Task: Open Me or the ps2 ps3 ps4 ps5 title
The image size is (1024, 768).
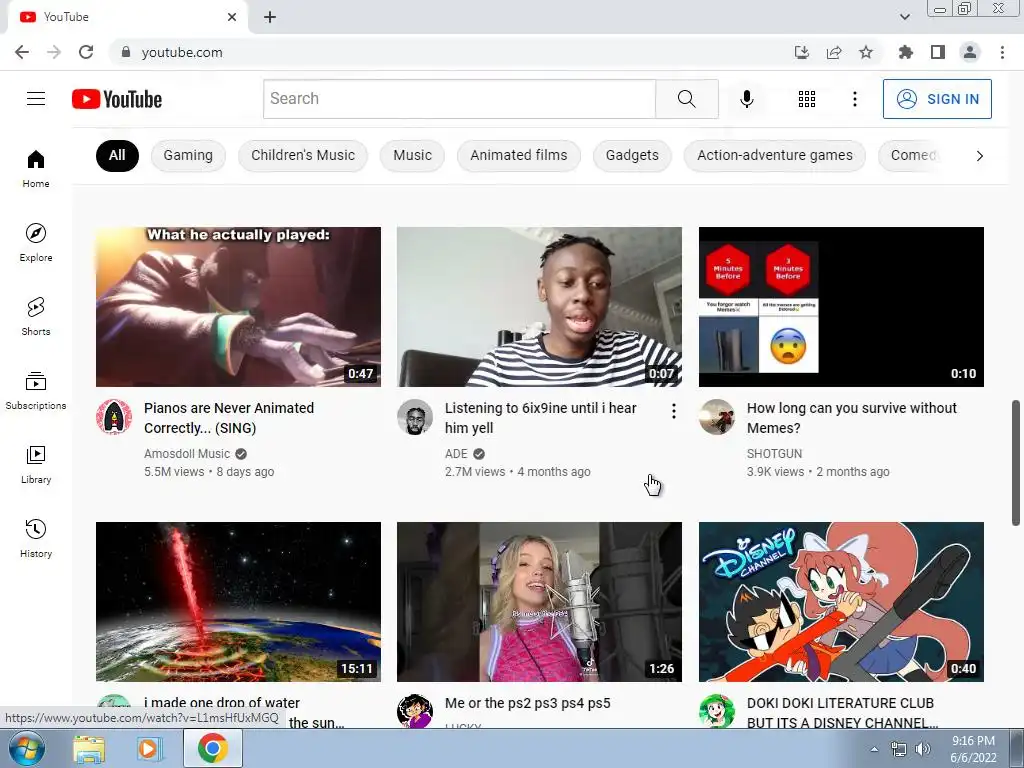Action: click(x=528, y=703)
